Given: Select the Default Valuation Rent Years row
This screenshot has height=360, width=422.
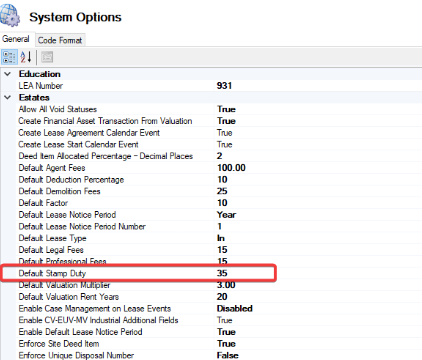Looking at the screenshot, I should (220, 297).
